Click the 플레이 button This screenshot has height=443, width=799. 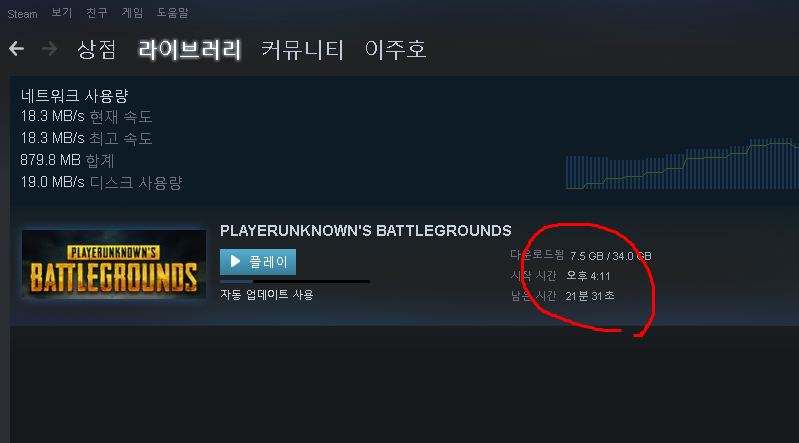click(x=258, y=262)
